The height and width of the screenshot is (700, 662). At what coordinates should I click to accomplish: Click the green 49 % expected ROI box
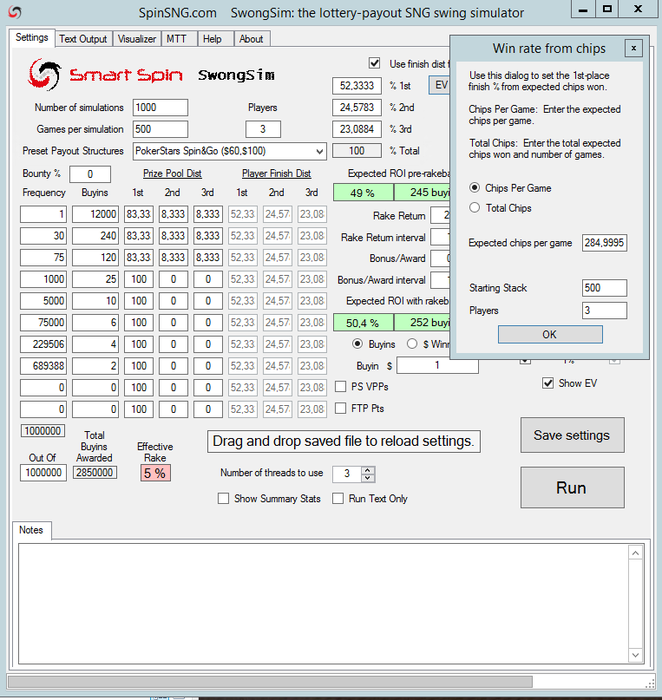click(363, 192)
